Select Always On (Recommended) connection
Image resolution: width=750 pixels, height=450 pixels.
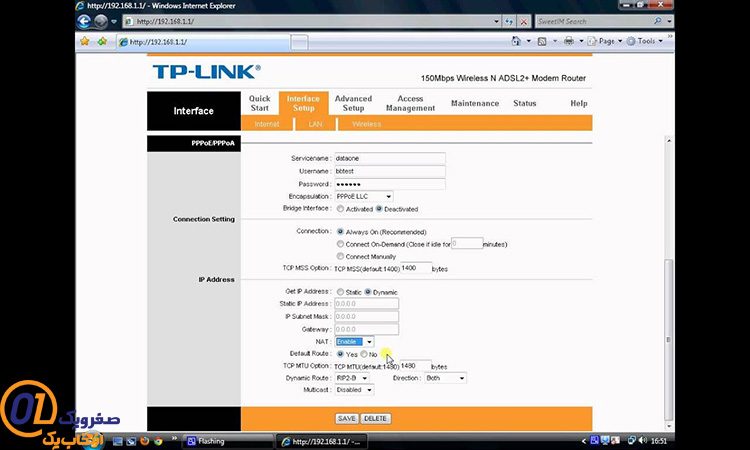click(340, 231)
